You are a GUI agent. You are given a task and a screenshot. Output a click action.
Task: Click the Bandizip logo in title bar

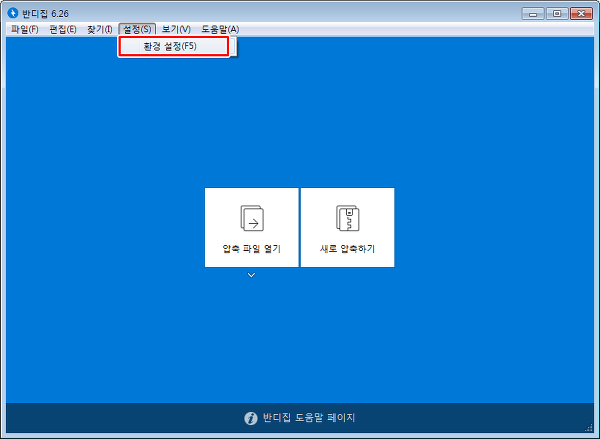tap(13, 13)
